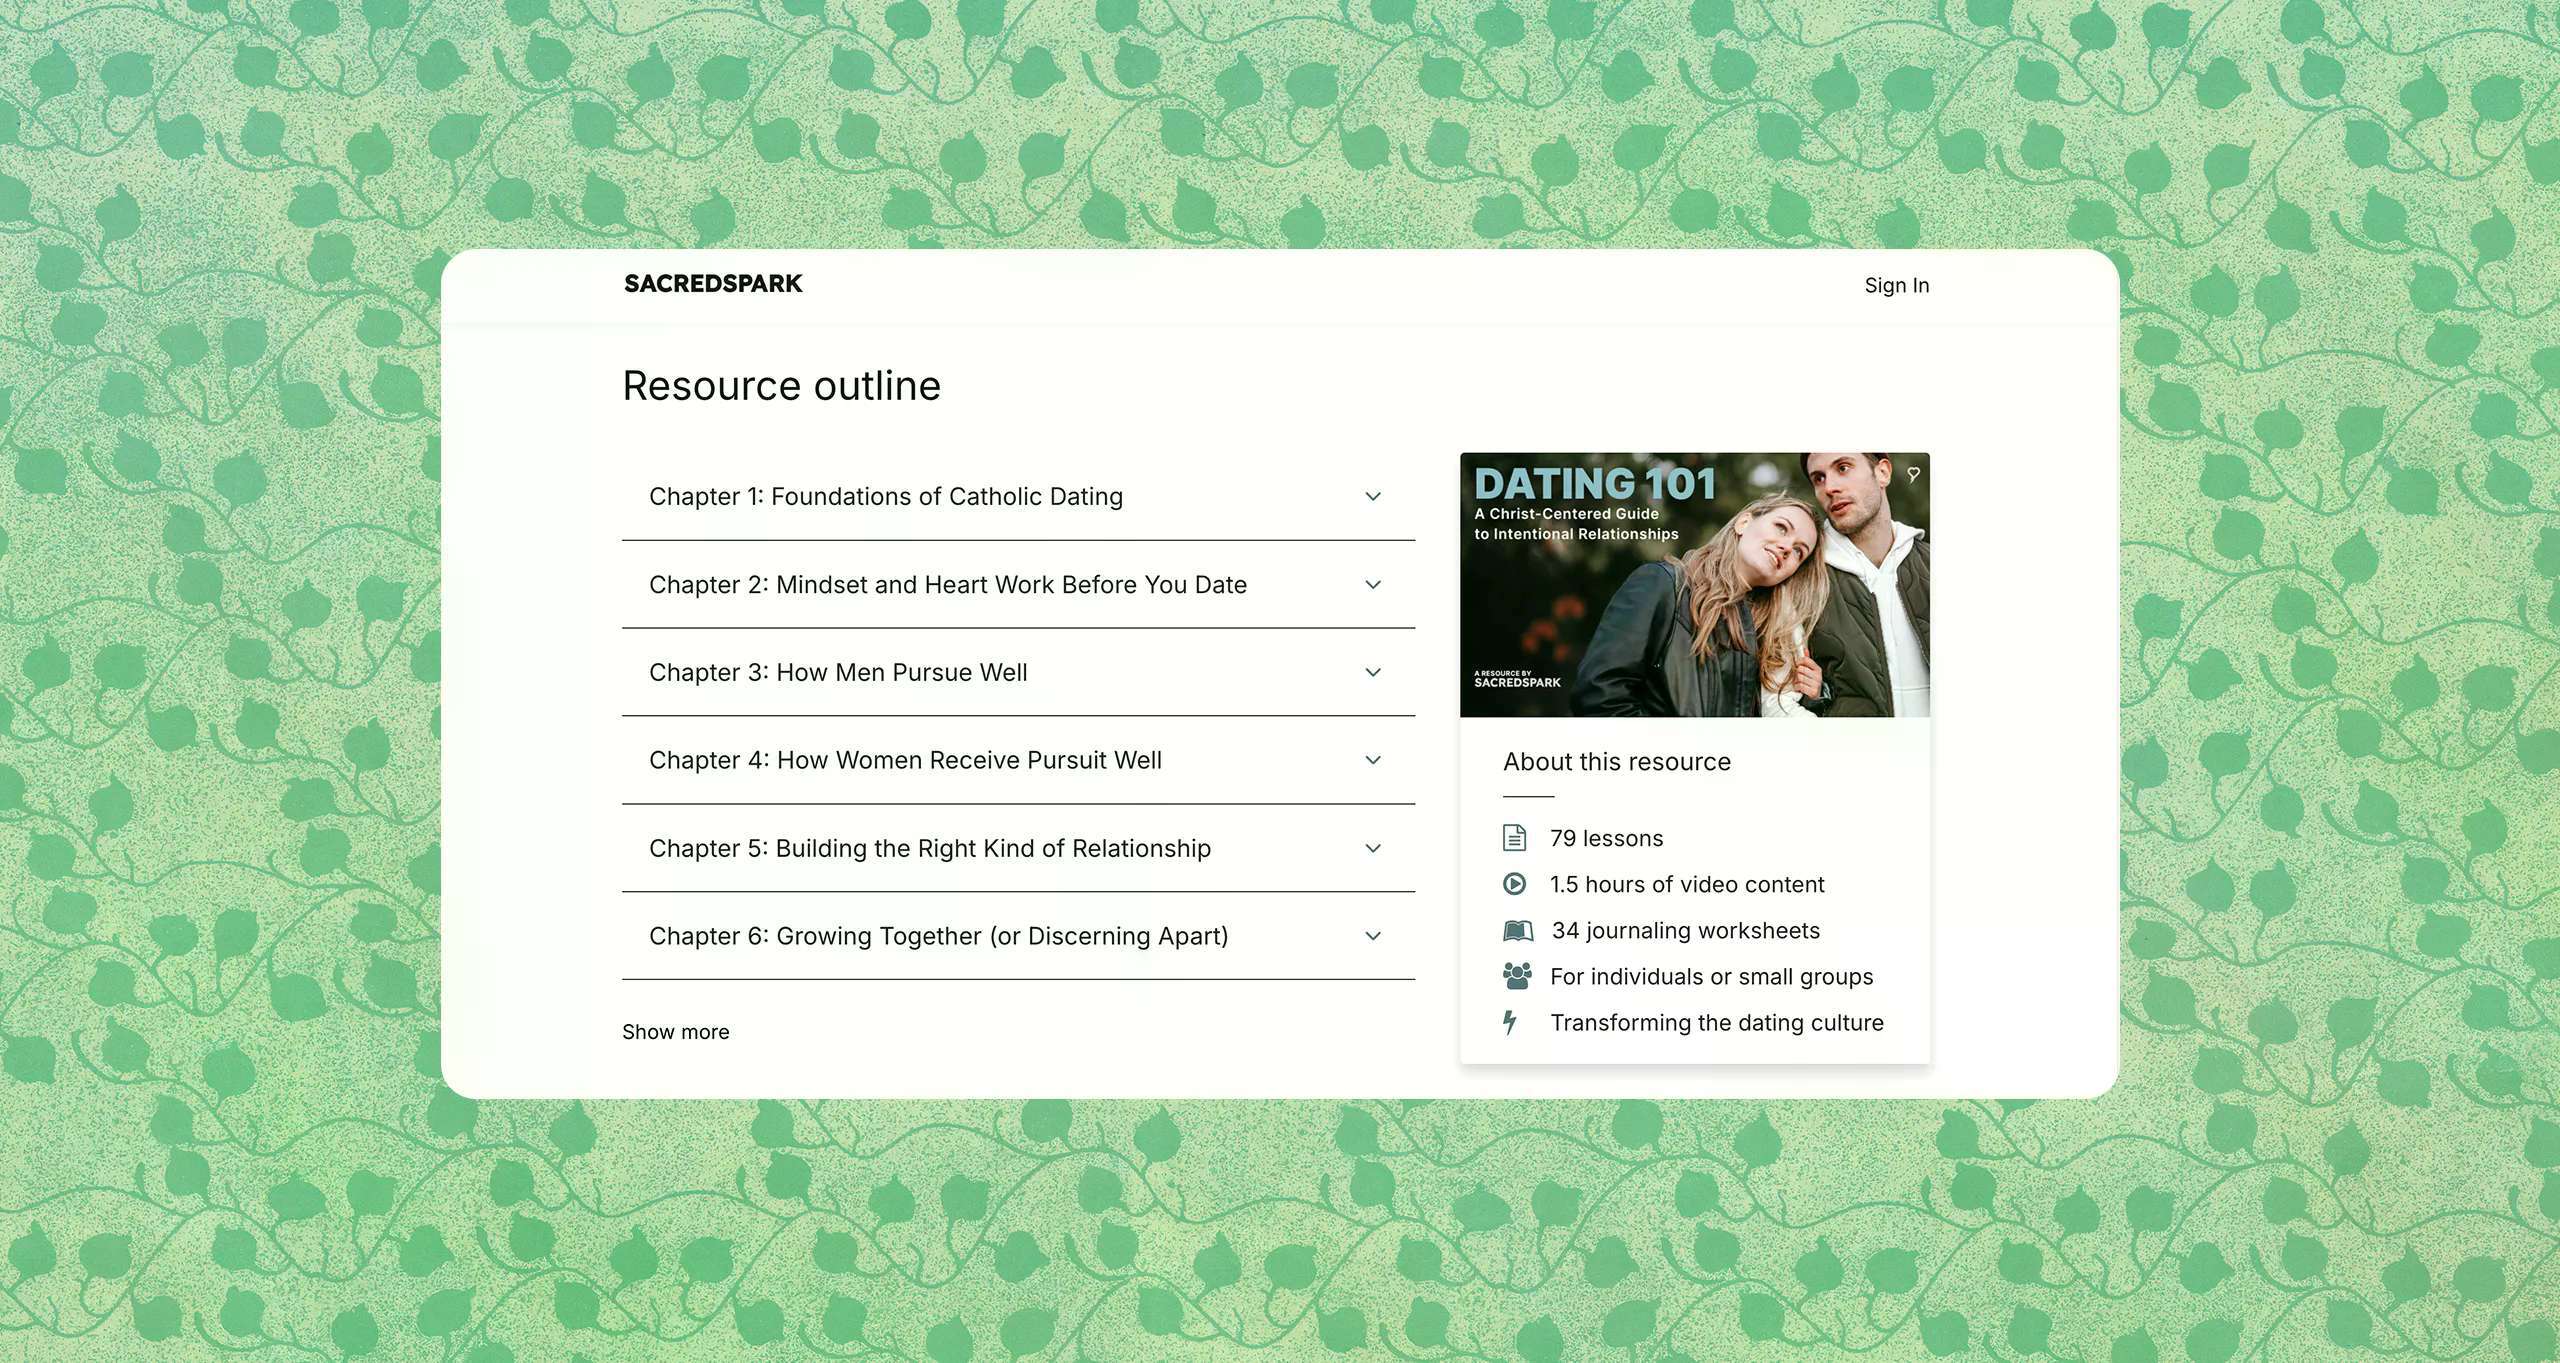
Task: Click Transforming the dating culture text
Action: (1717, 1023)
